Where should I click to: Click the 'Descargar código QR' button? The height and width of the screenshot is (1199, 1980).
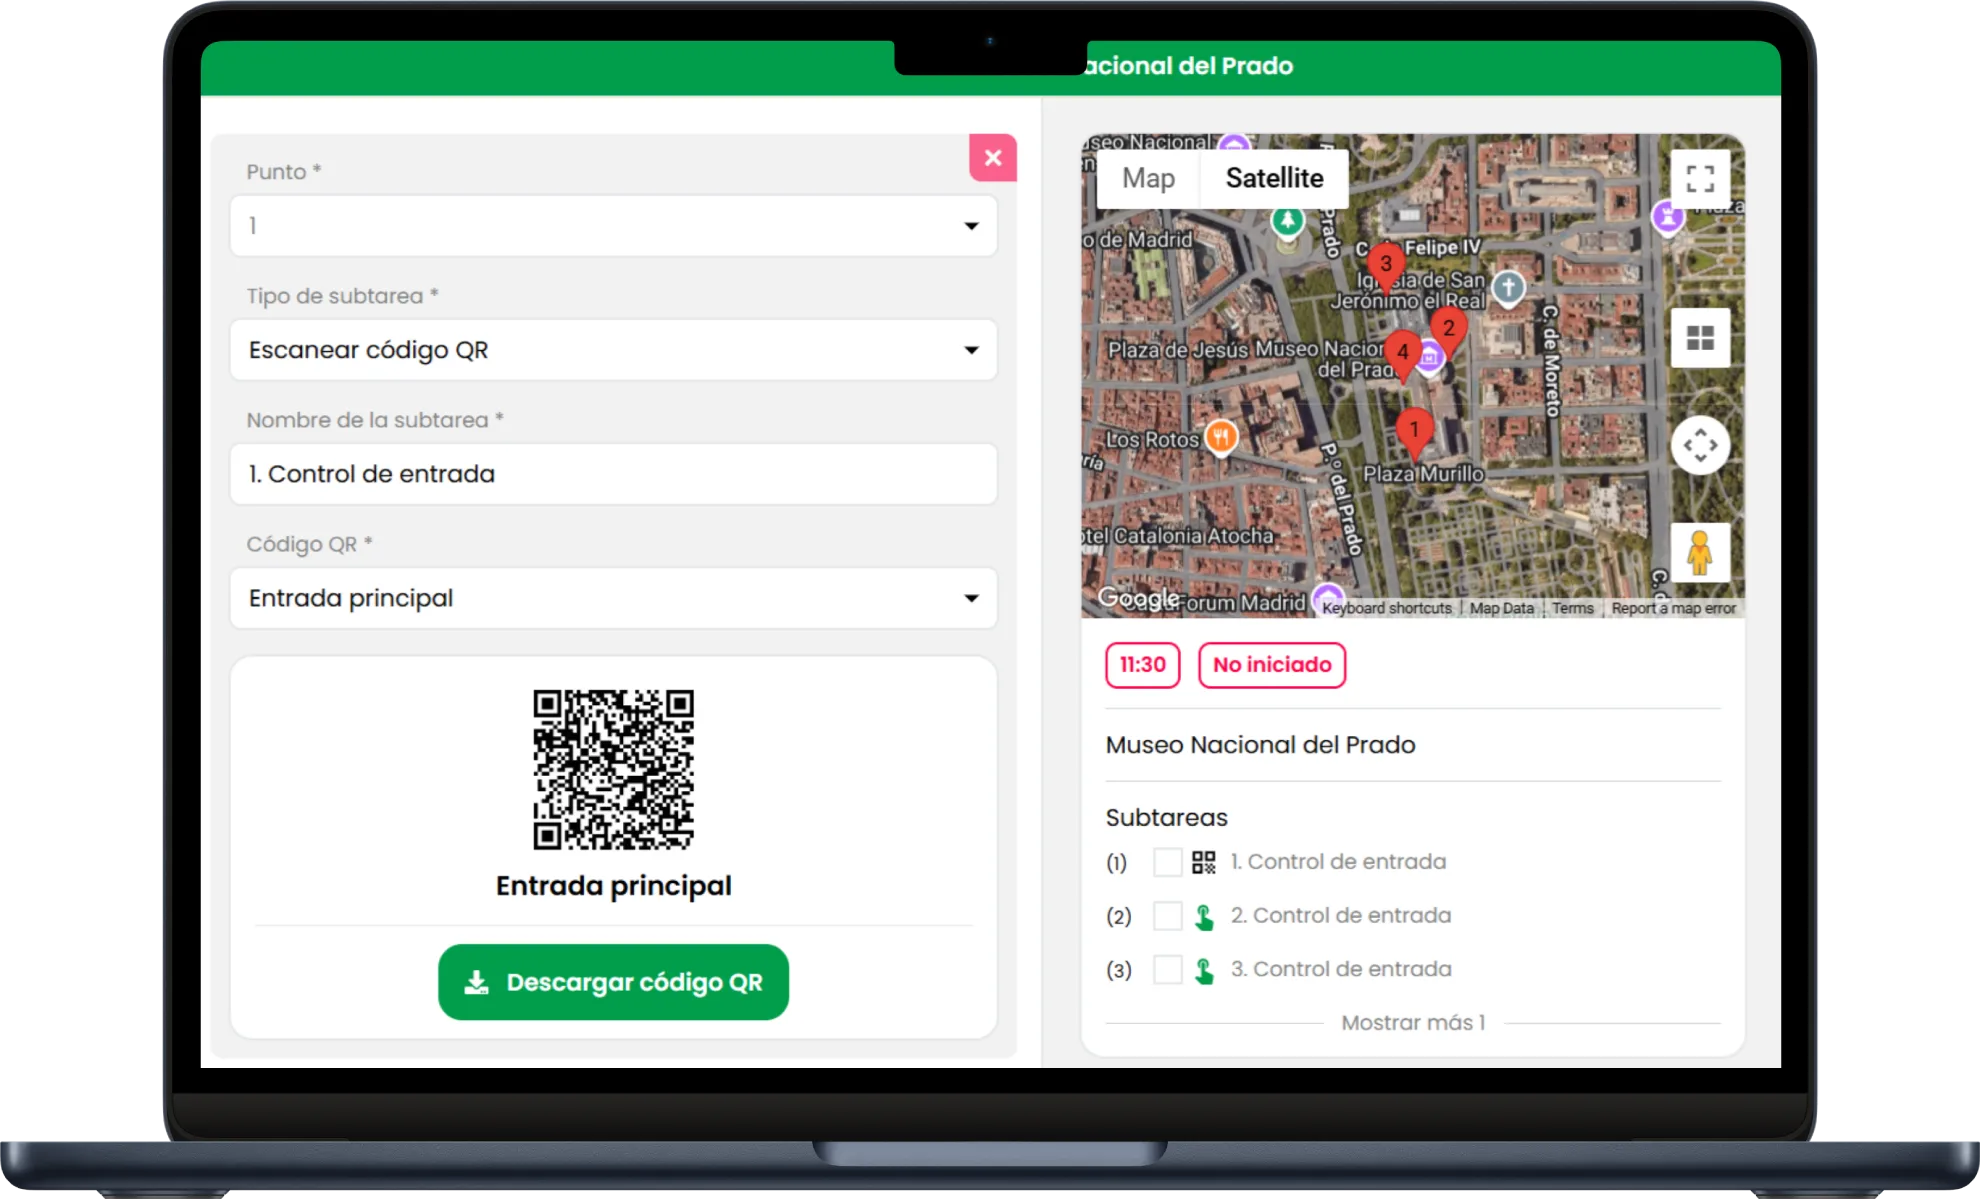coord(613,982)
